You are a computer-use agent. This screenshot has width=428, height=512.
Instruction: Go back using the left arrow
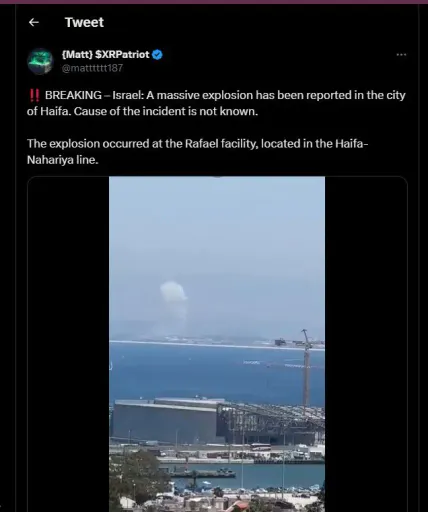point(34,22)
